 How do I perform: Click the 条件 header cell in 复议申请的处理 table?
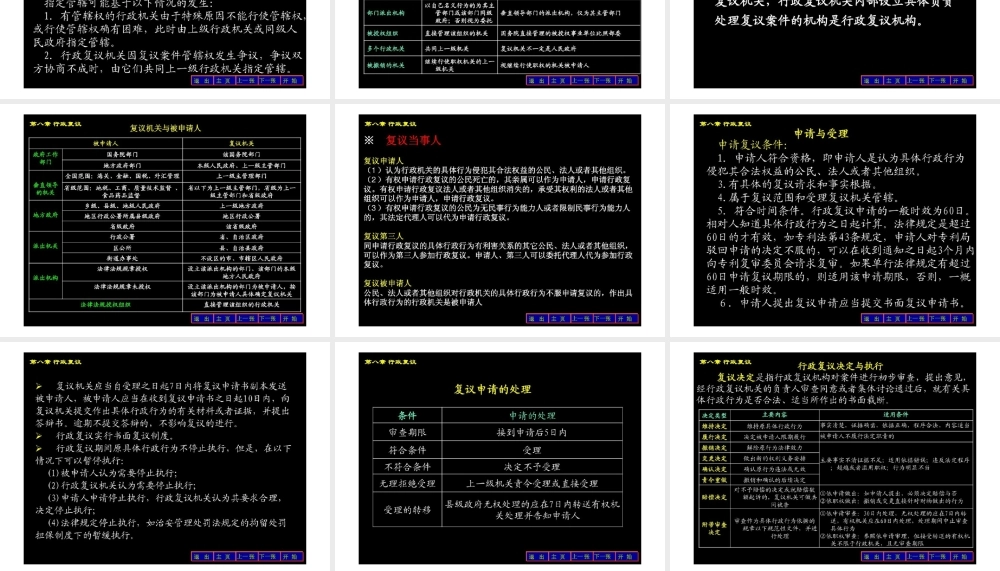(x=408, y=415)
